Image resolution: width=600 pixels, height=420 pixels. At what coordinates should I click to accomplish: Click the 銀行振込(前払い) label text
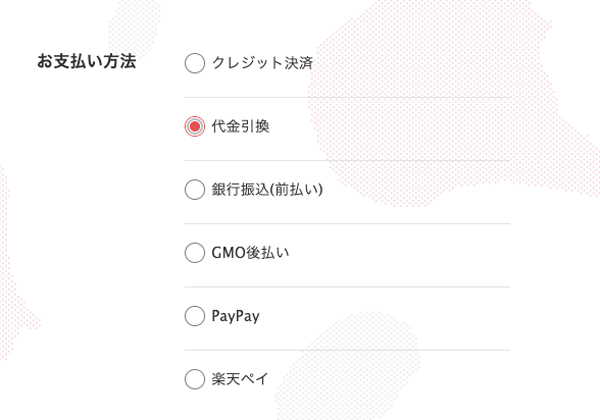point(267,190)
